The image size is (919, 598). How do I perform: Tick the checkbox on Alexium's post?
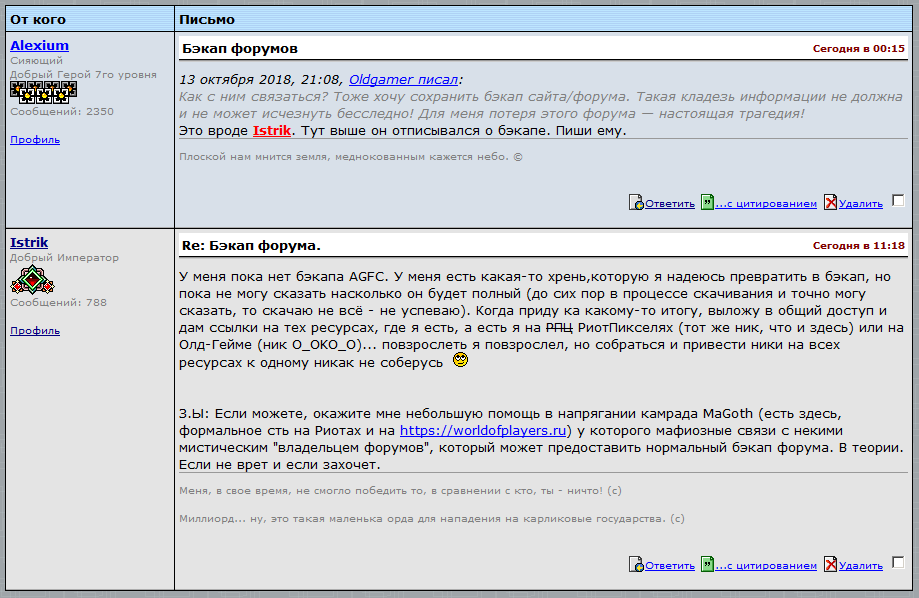pyautogui.click(x=898, y=201)
